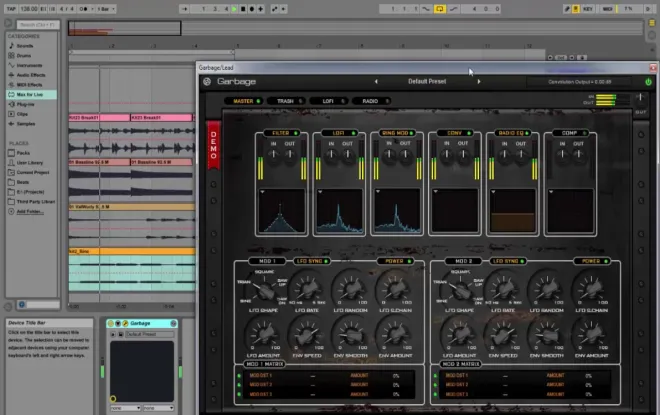Select Drums category in browser
This screenshot has height=415, width=660.
click(24, 56)
